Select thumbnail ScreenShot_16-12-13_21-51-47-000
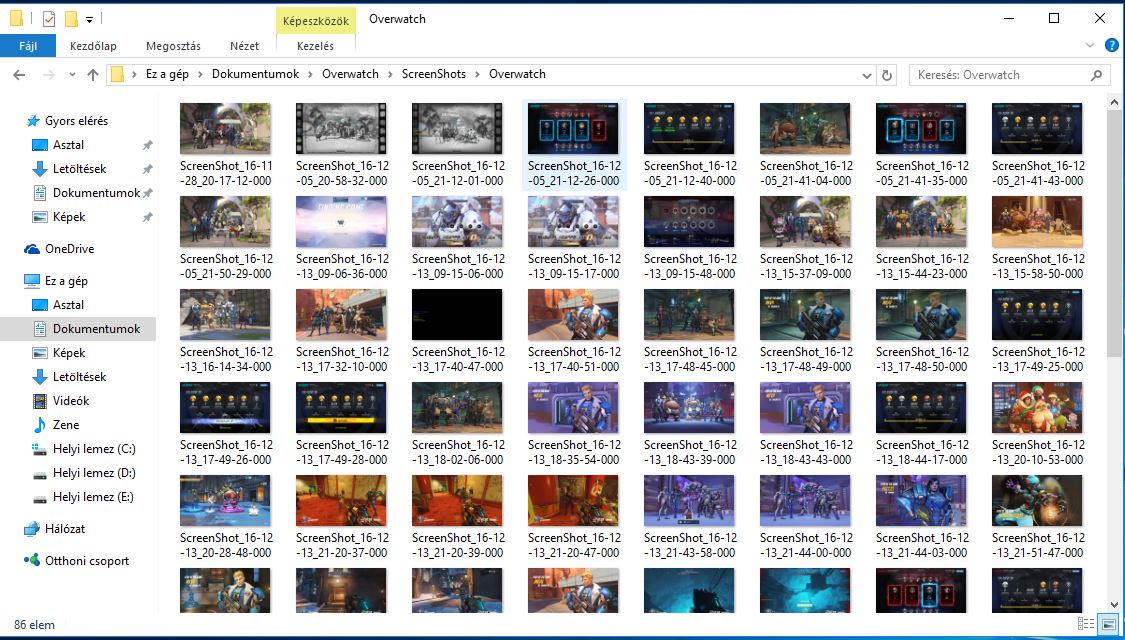1125x640 pixels. [1037, 501]
